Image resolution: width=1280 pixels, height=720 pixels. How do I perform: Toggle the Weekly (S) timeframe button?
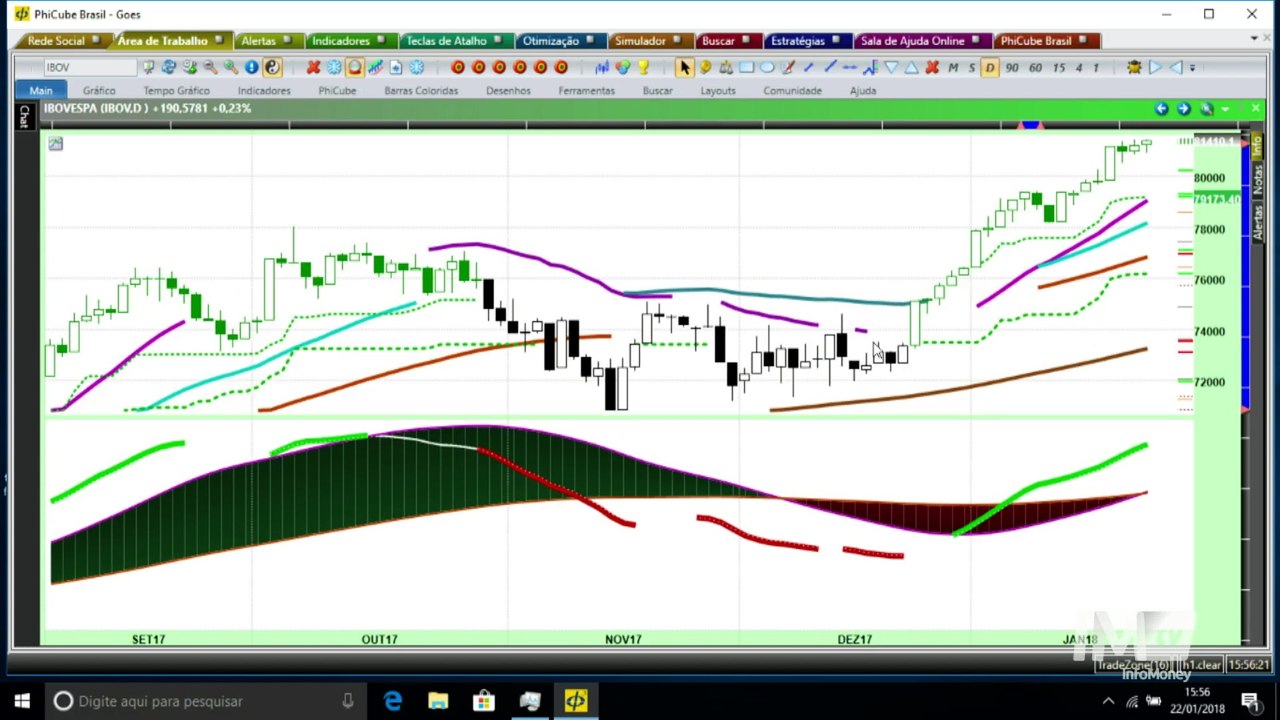(972, 67)
